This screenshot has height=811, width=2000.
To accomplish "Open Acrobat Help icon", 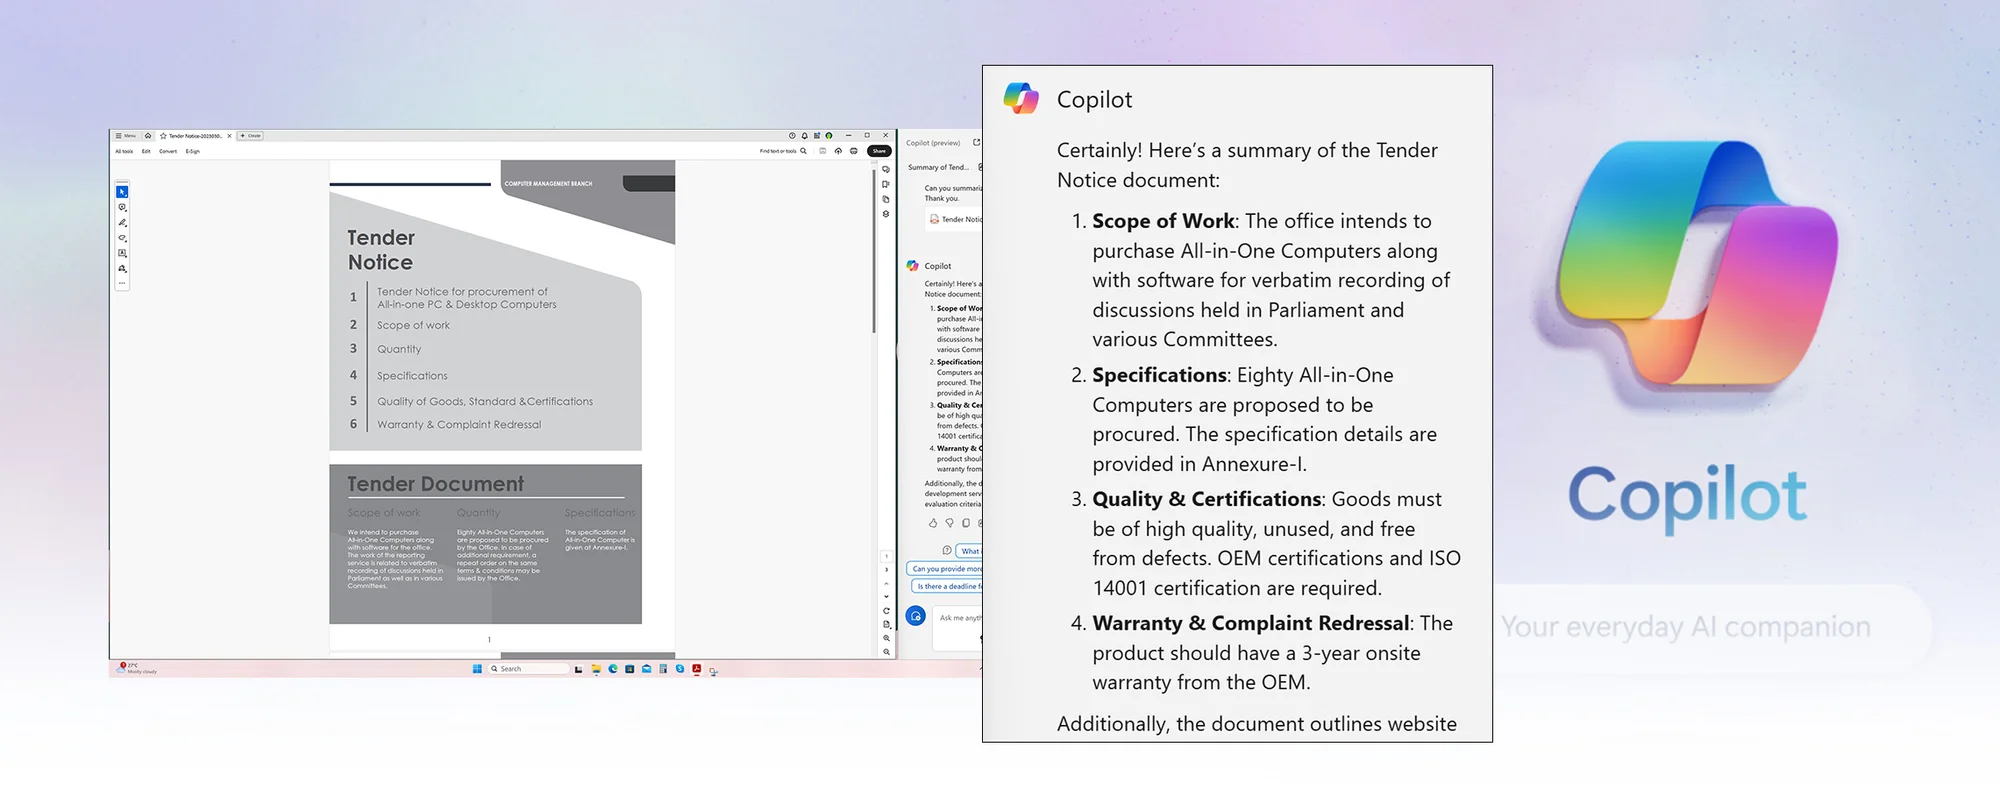I will click(x=792, y=136).
